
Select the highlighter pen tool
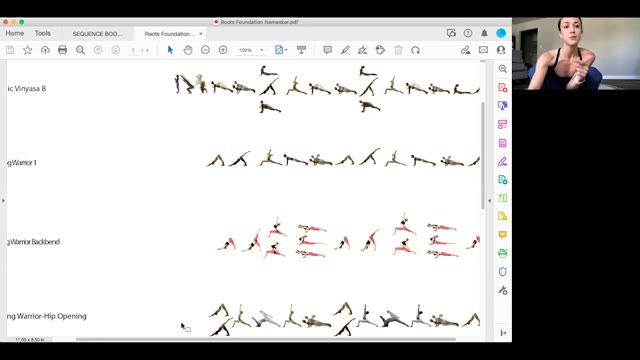click(x=345, y=50)
